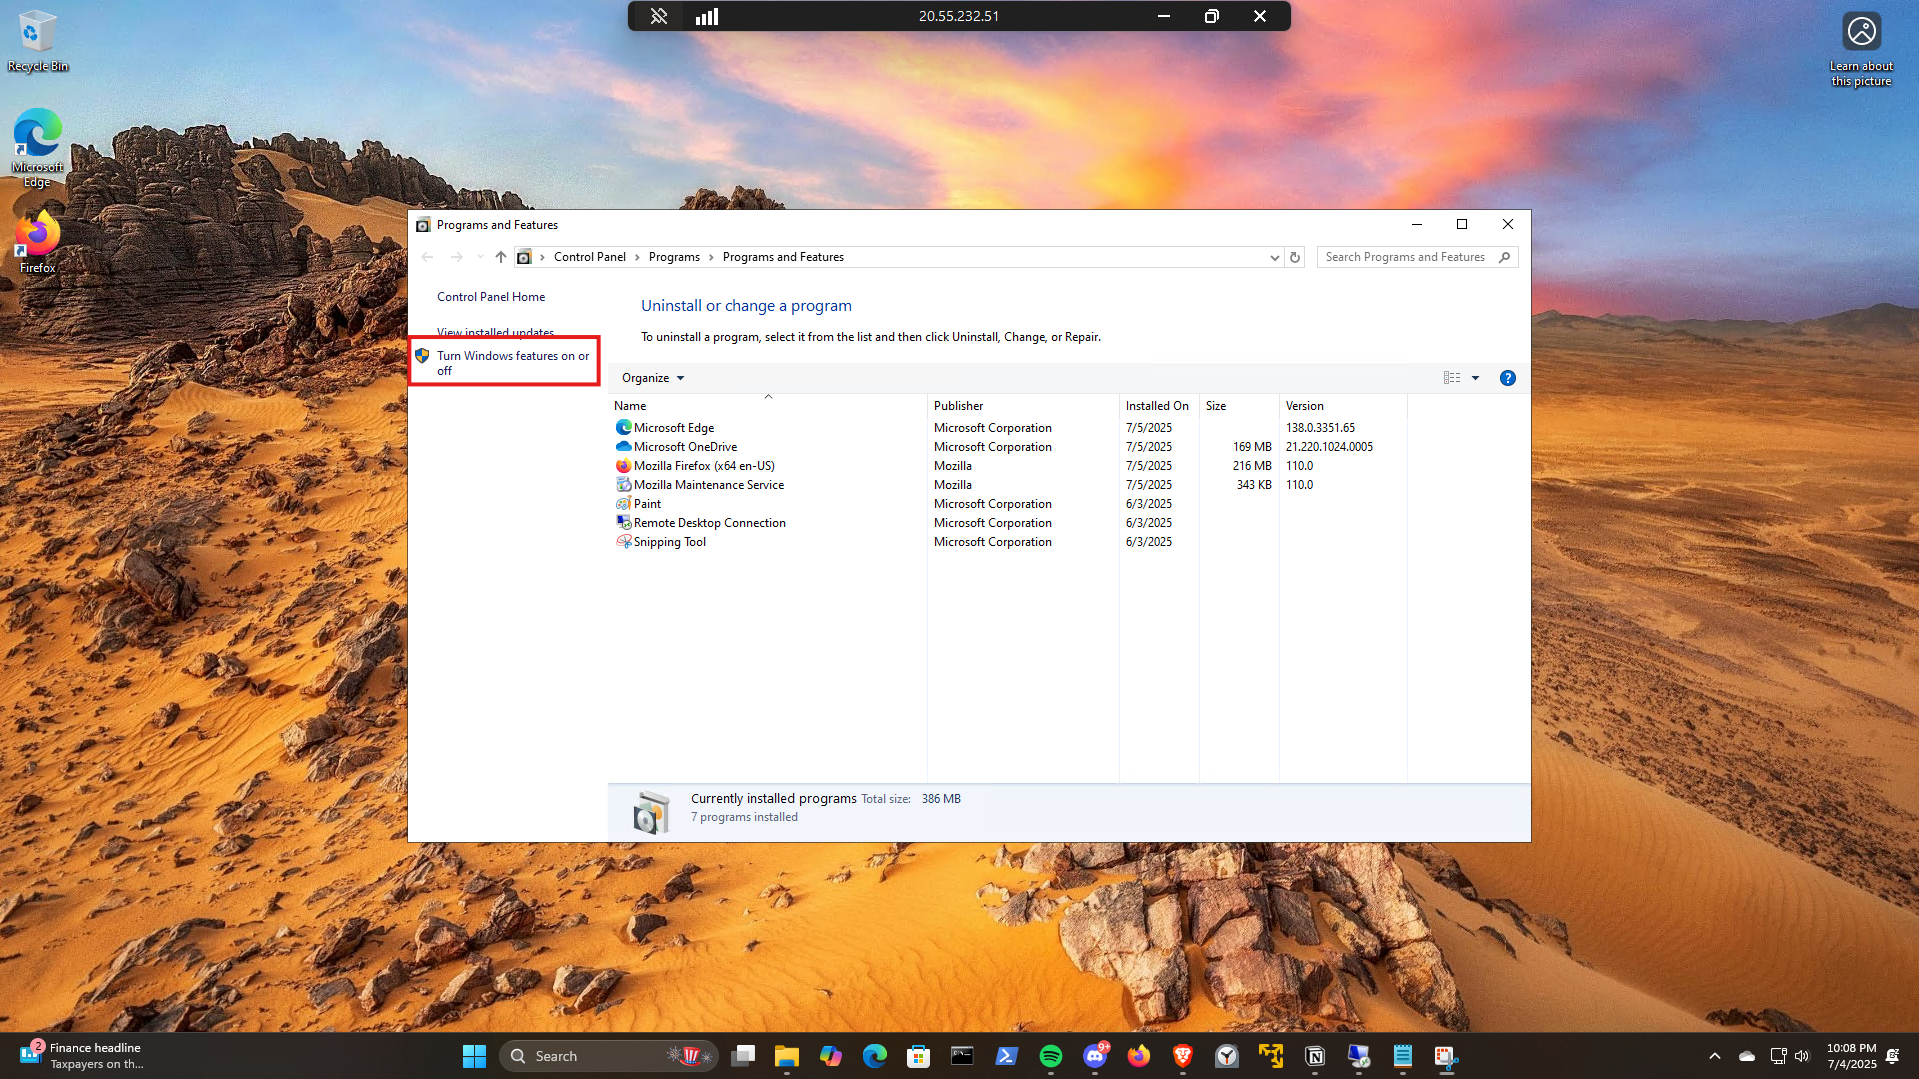The height and width of the screenshot is (1079, 1919).
Task: Open the view options dropdown arrow
Action: pos(1475,378)
